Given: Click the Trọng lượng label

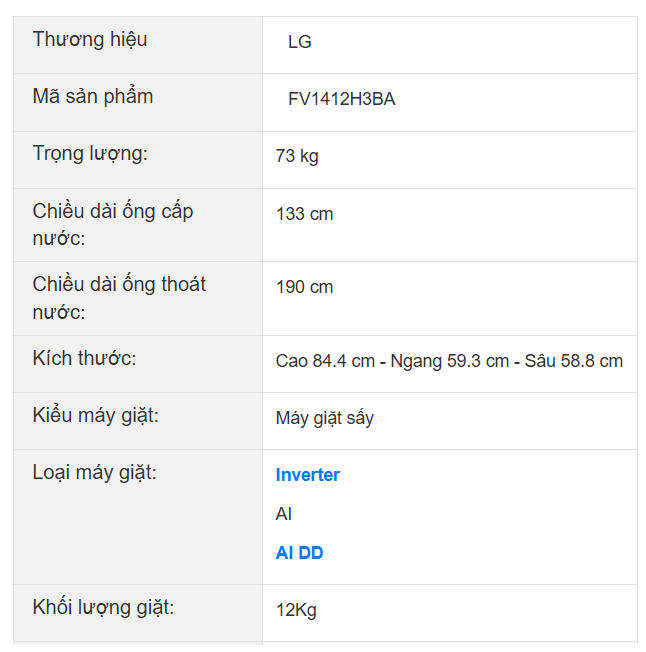Looking at the screenshot, I should pyautogui.click(x=90, y=154).
